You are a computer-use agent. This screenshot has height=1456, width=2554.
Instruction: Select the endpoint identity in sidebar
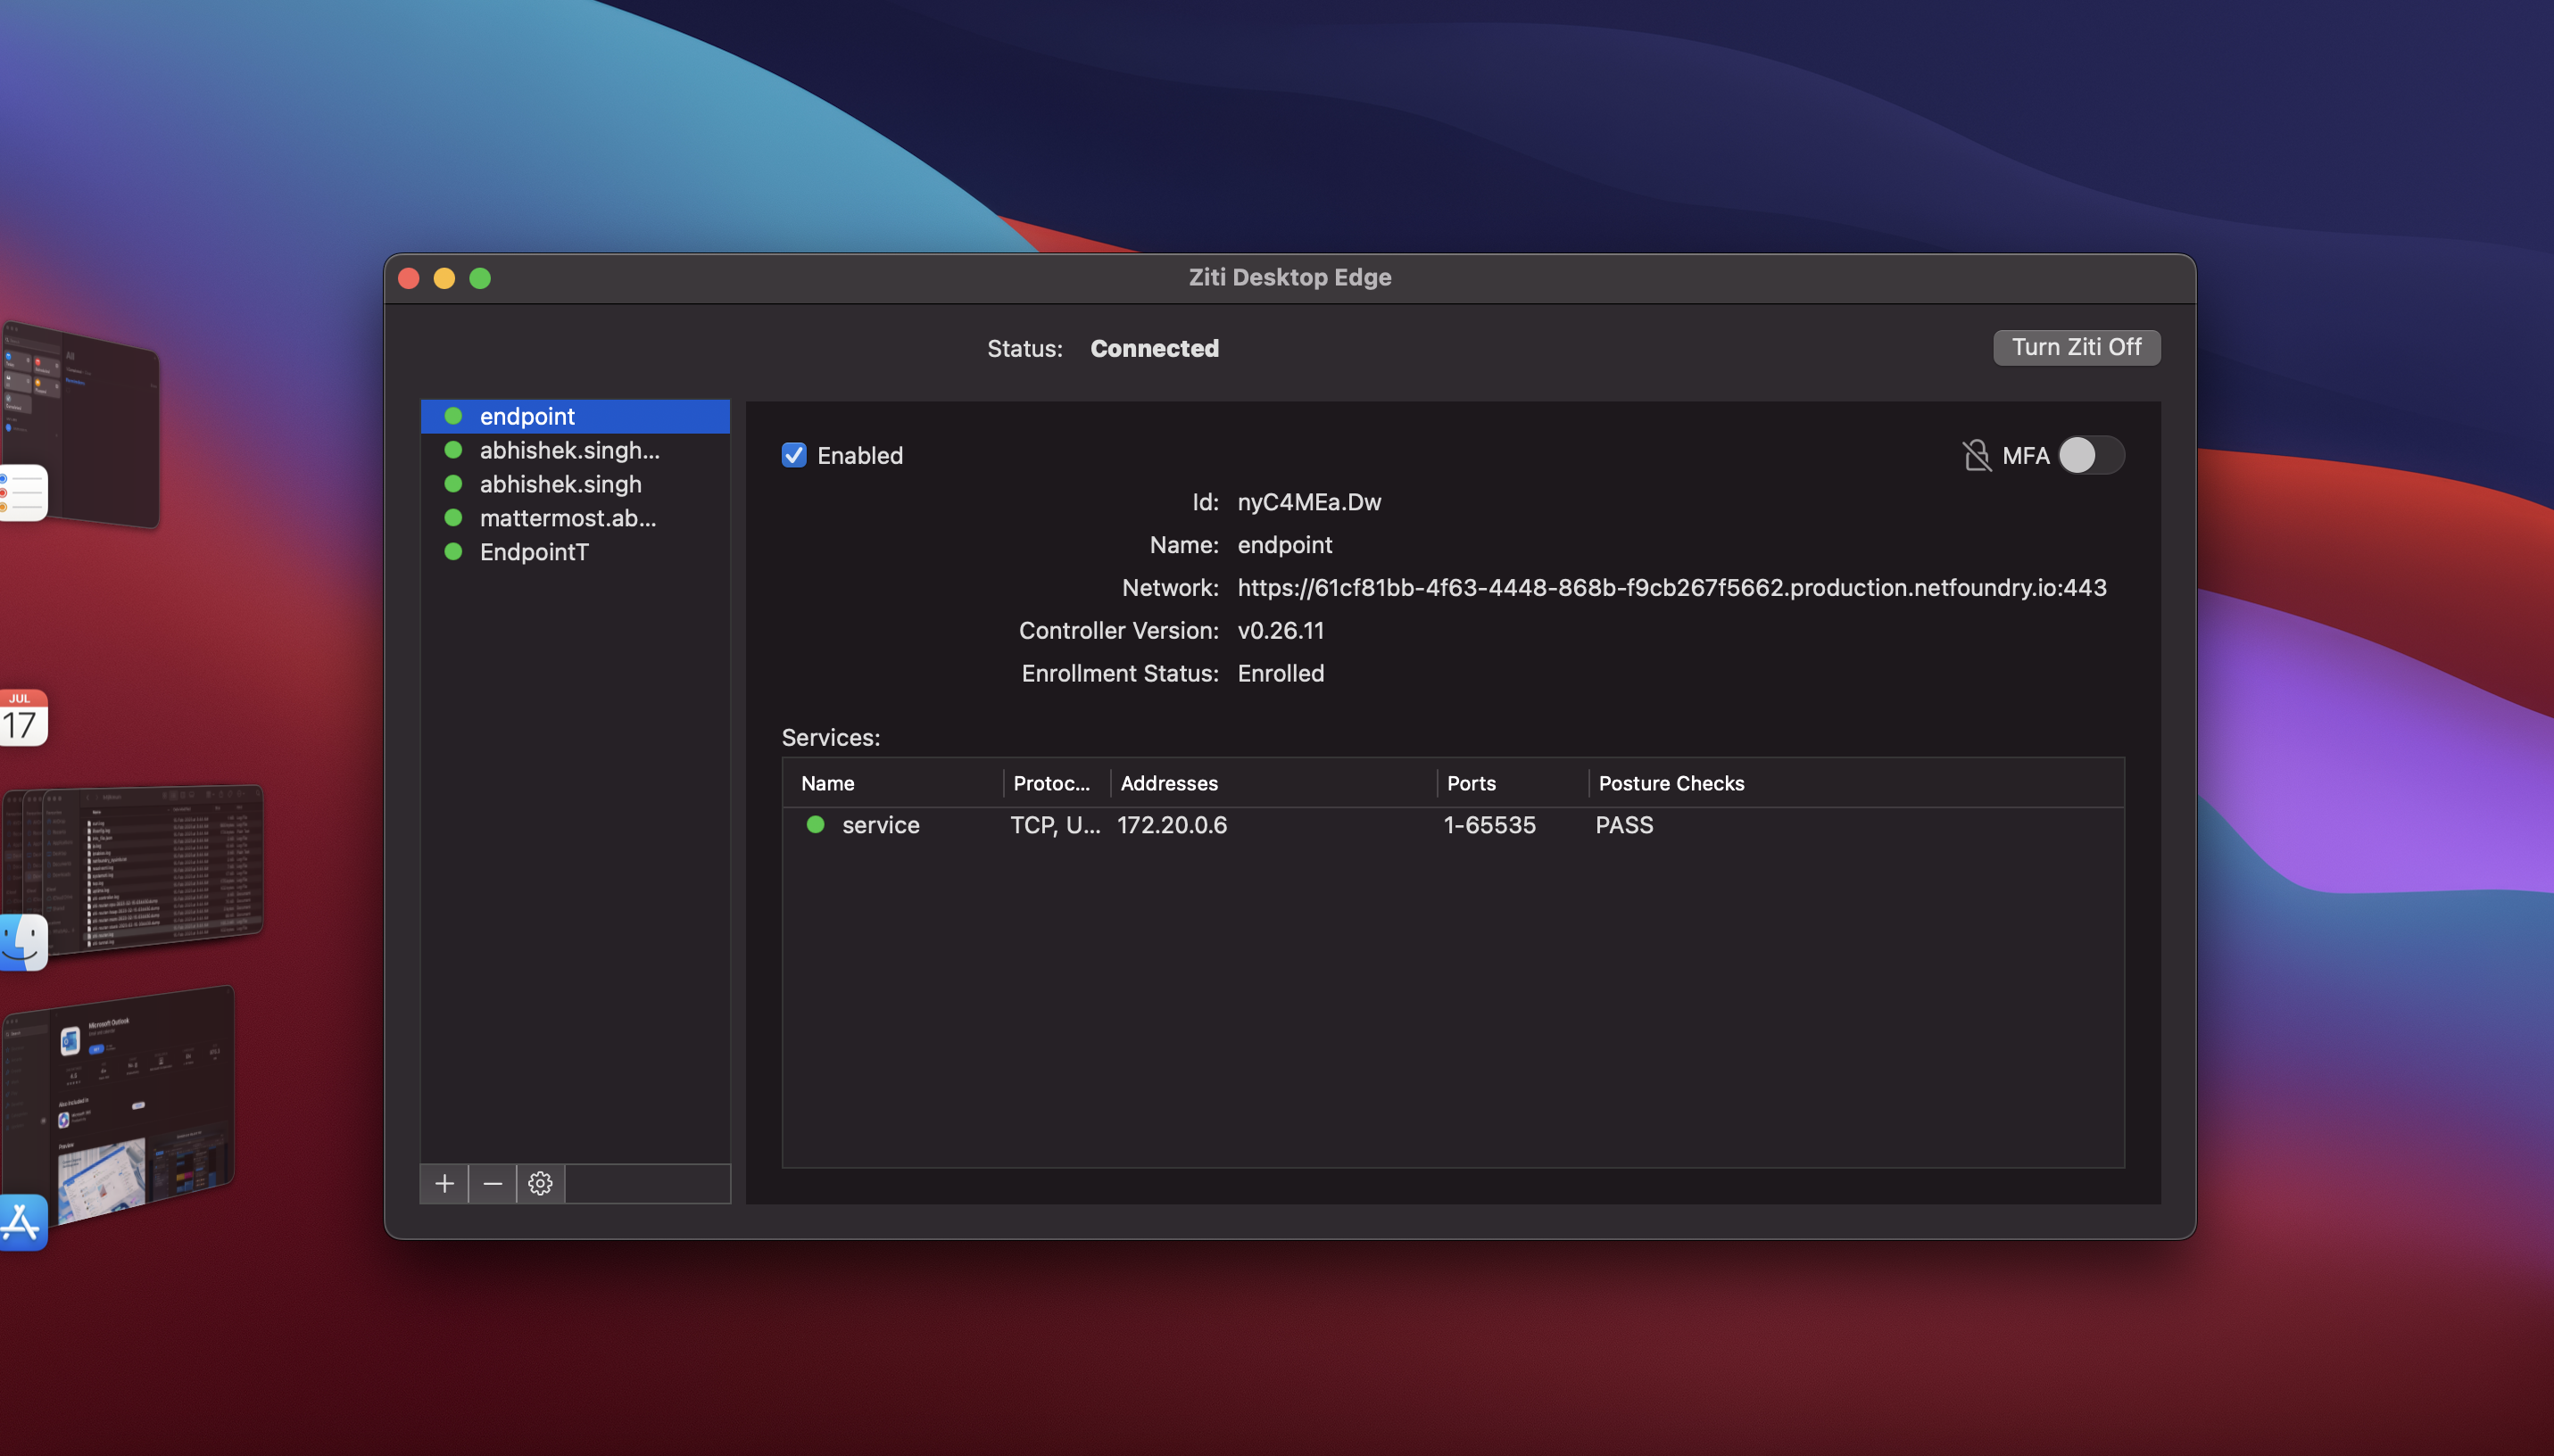pos(575,416)
